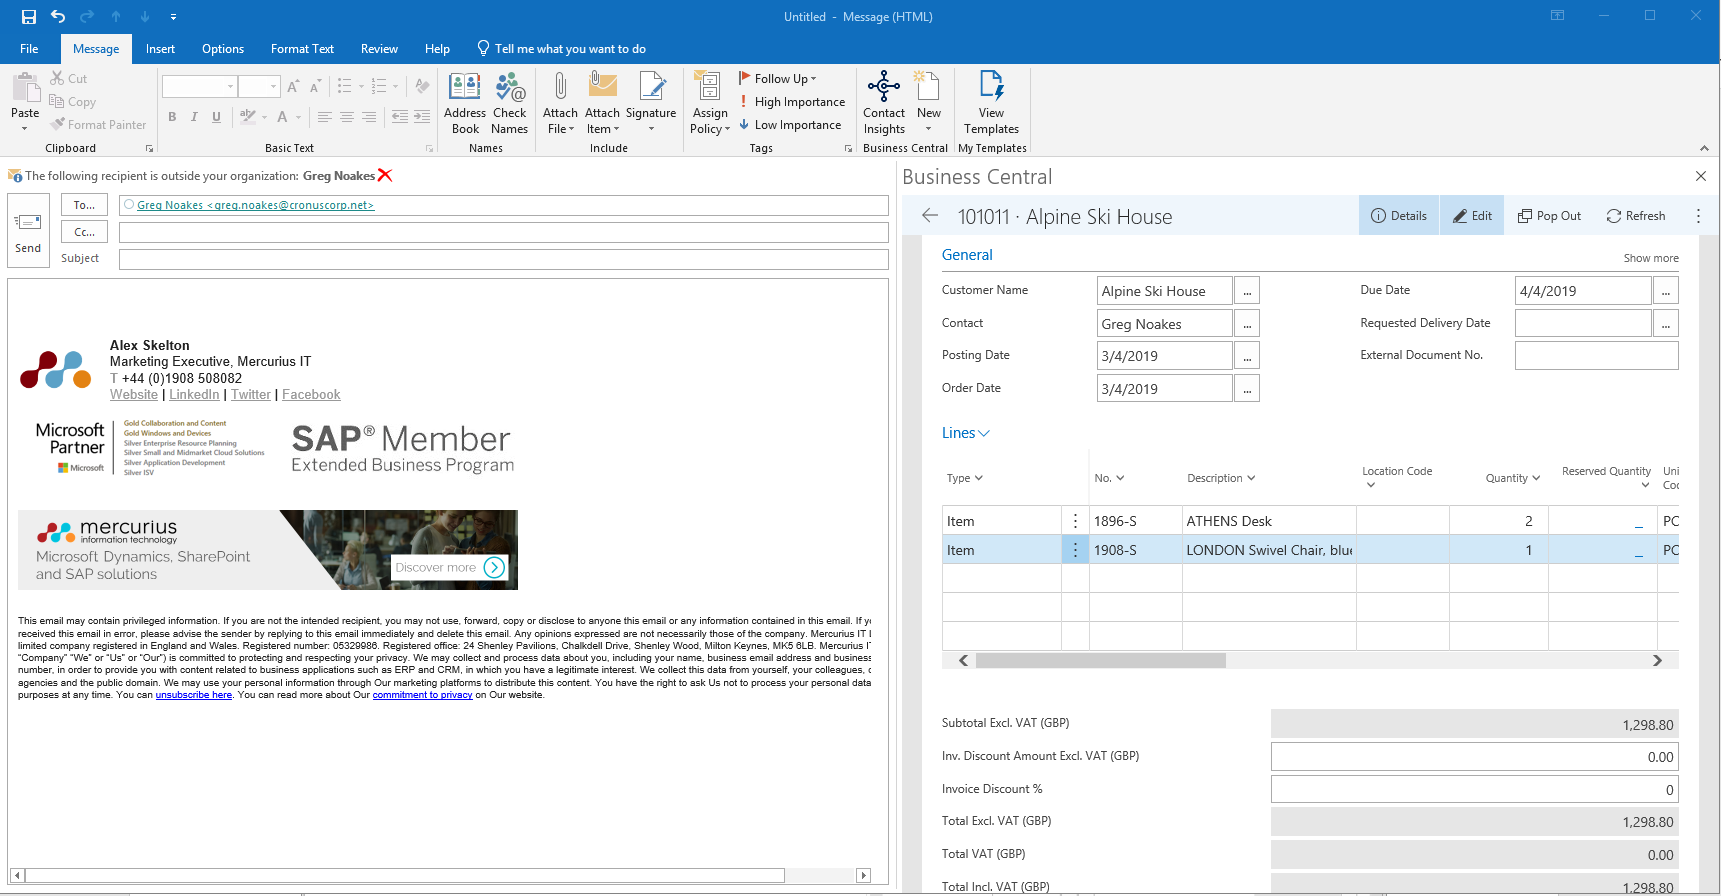Toggle the Details view button

[1399, 216]
